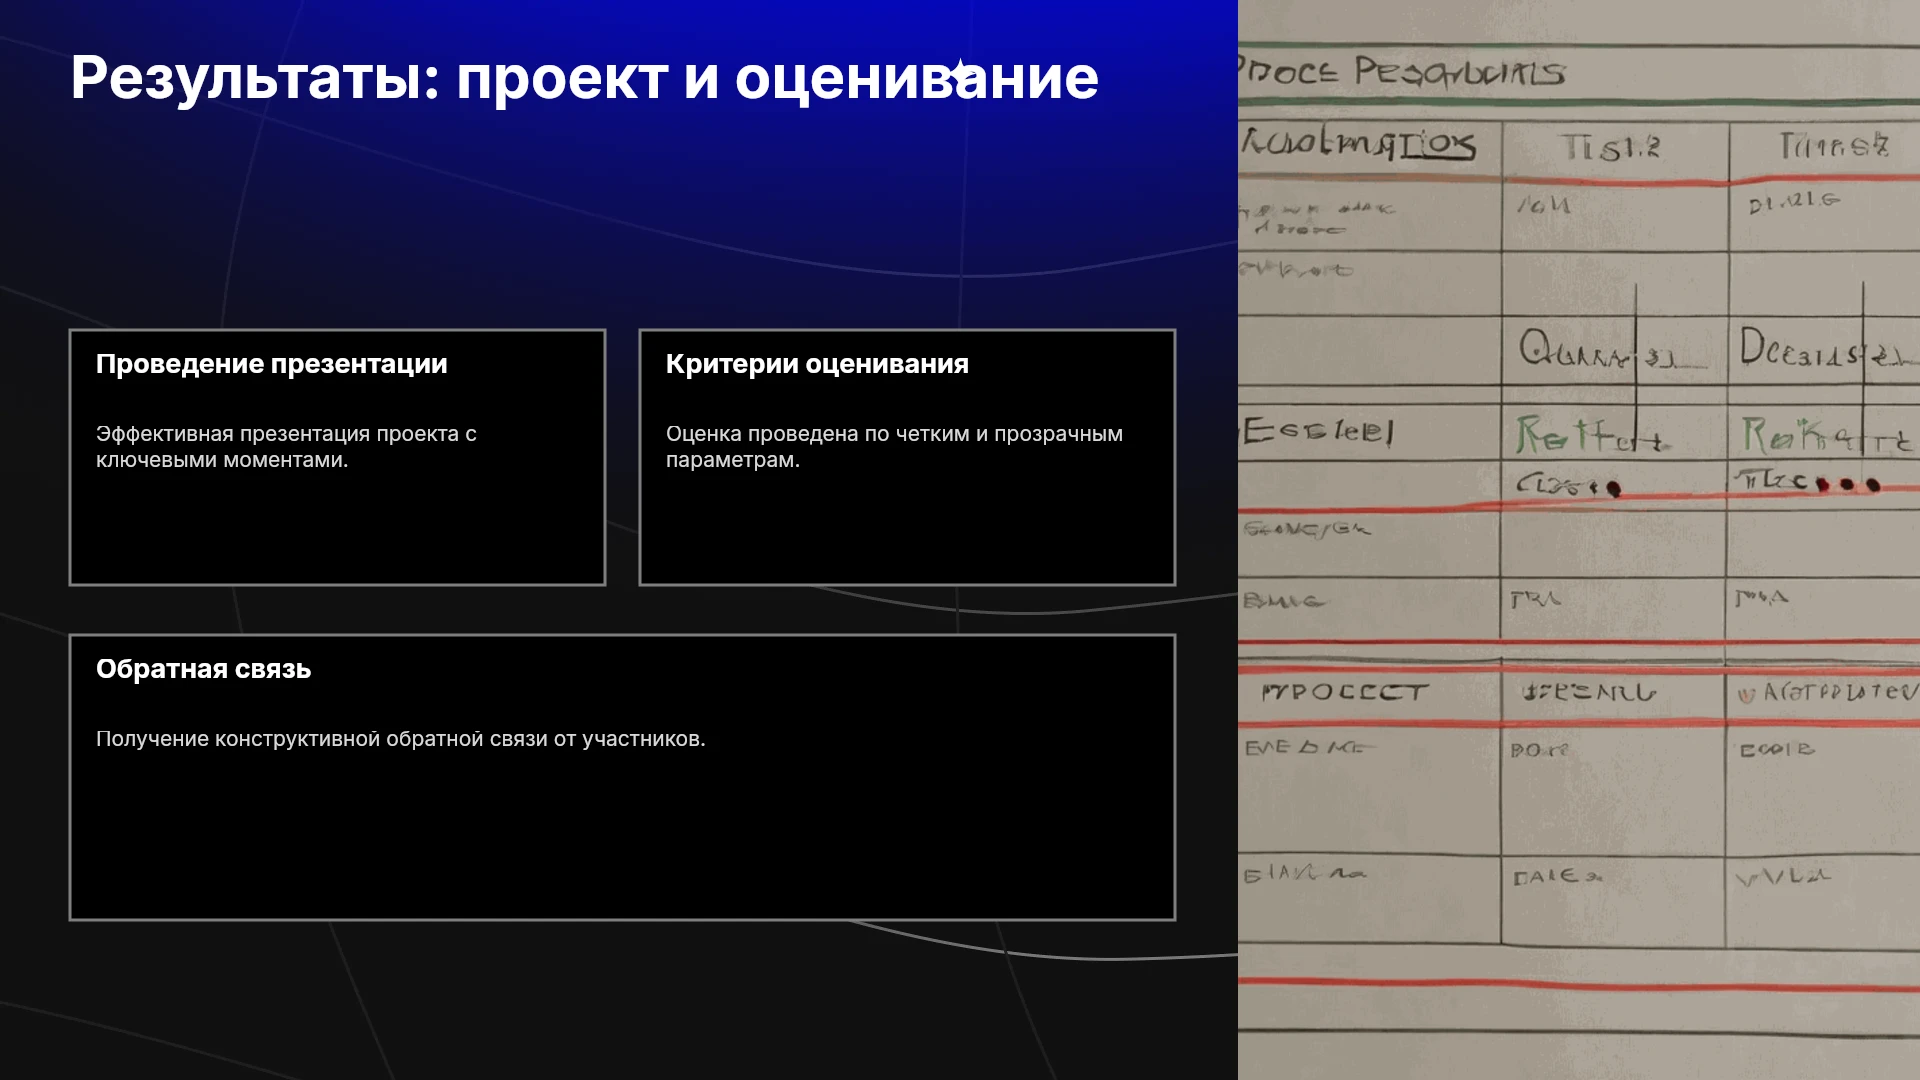
Task: Click the 'PYPOCECT' handwritten row label
Action: pos(1345,692)
